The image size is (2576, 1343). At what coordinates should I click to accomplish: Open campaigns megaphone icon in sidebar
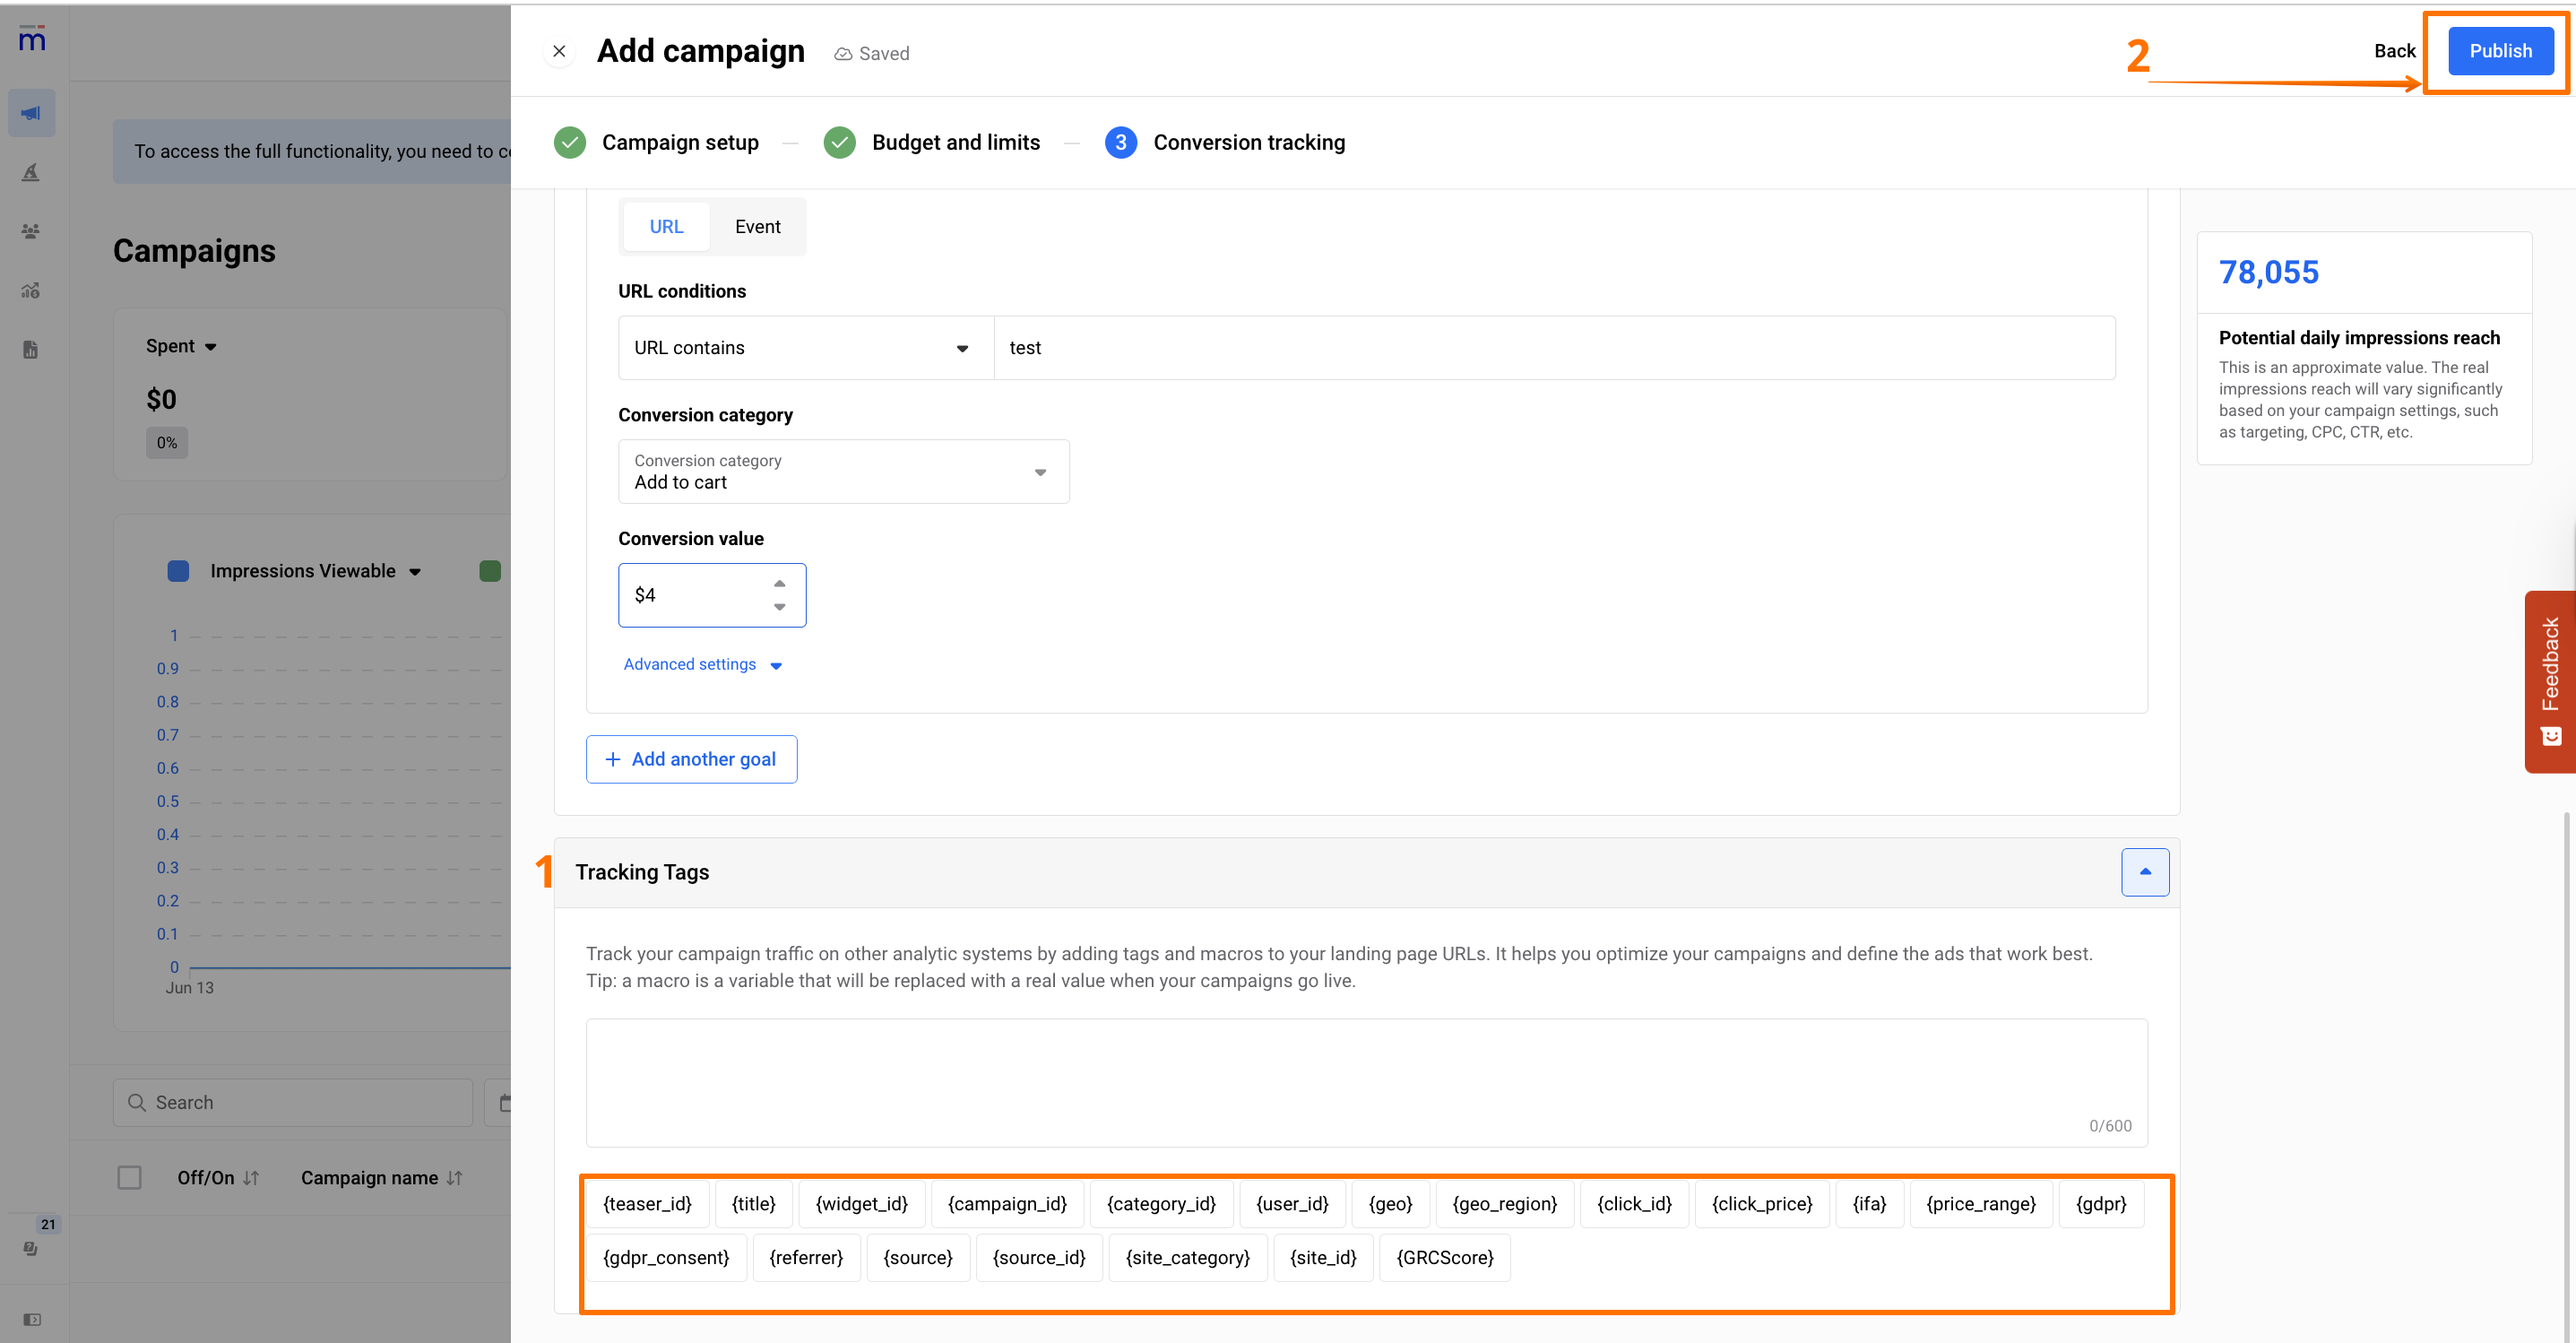tap(31, 113)
